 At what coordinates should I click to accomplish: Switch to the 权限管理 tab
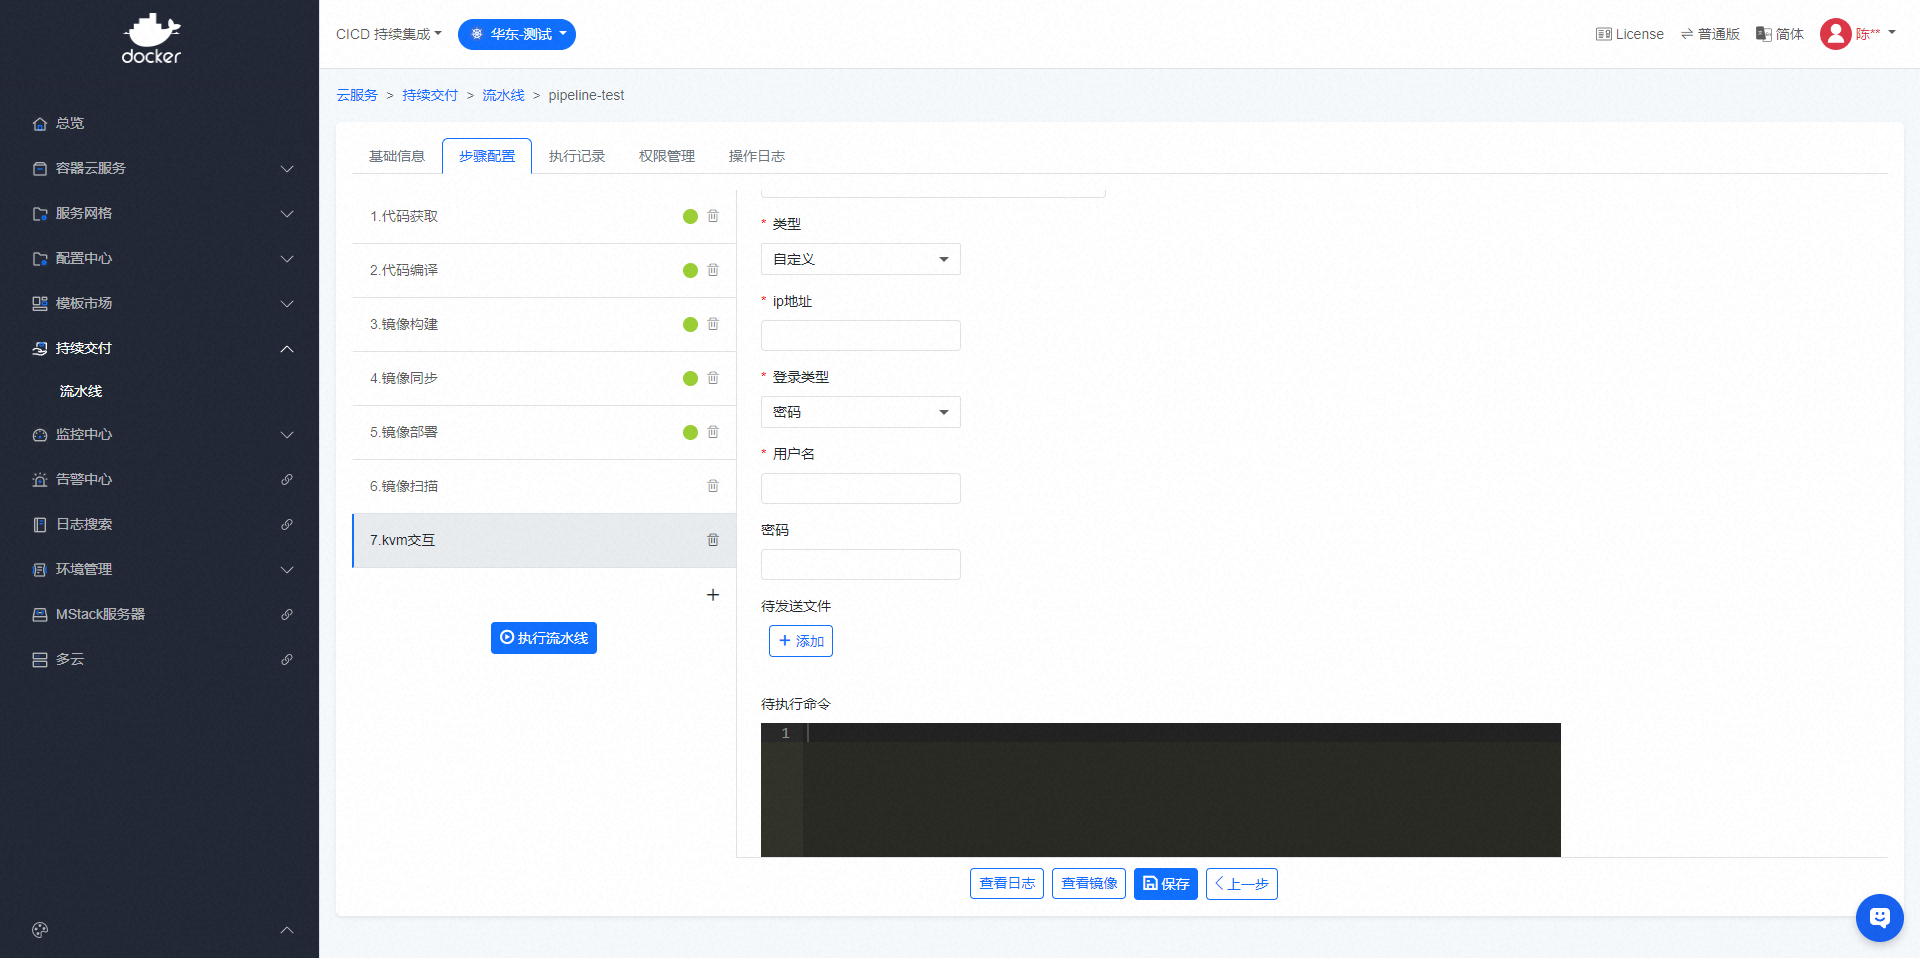(667, 156)
